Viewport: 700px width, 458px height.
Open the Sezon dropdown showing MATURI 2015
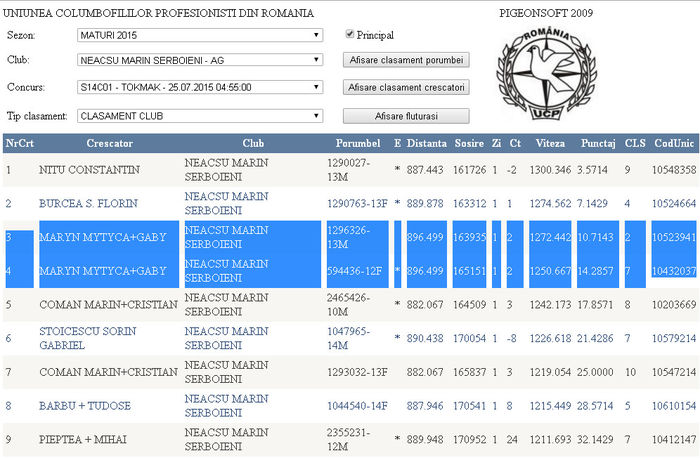200,35
